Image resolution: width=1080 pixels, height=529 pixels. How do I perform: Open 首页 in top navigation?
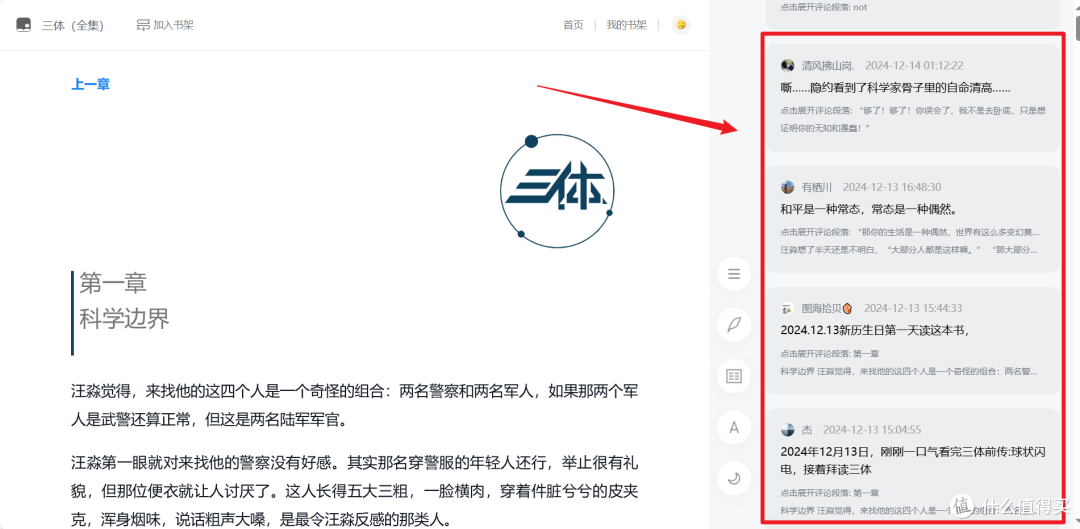[573, 25]
